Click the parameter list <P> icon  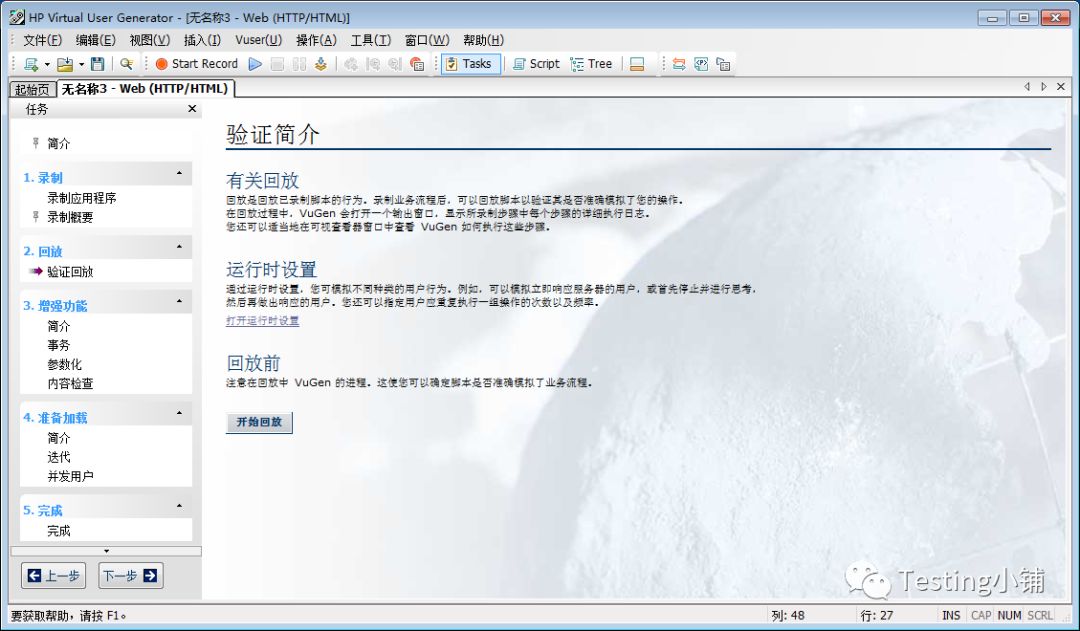pos(701,64)
